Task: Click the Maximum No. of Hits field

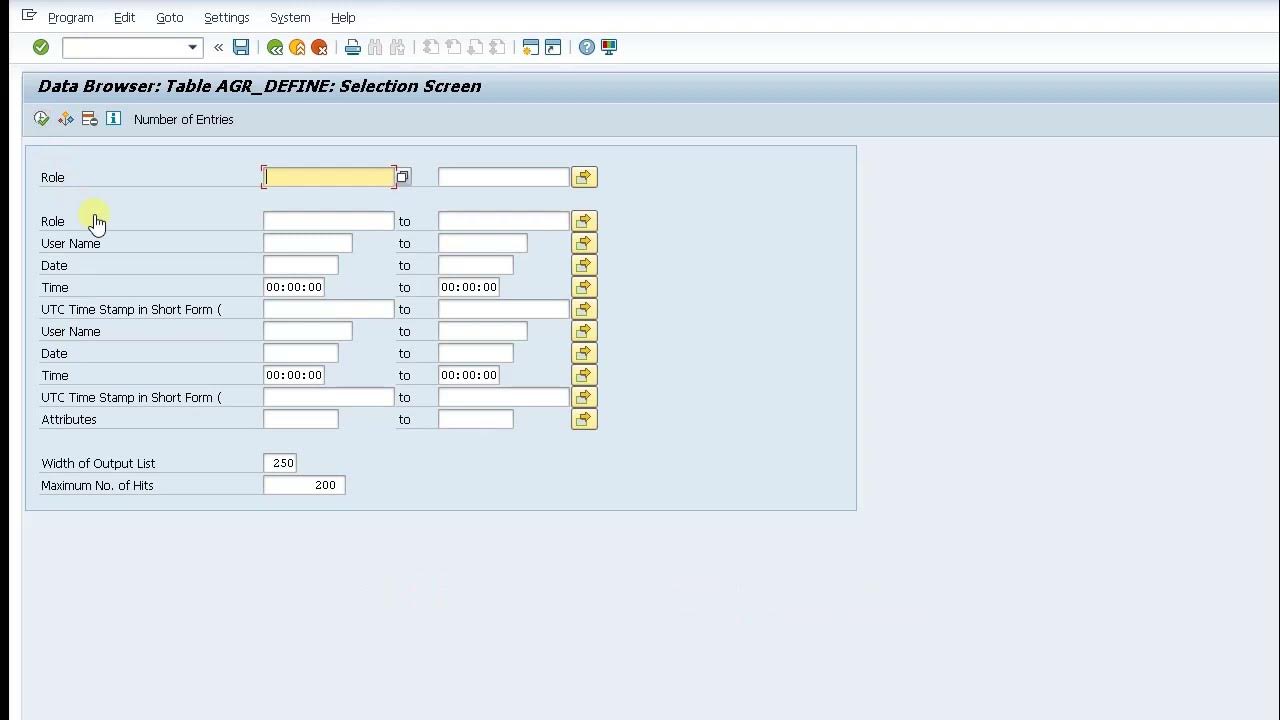Action: tap(304, 485)
